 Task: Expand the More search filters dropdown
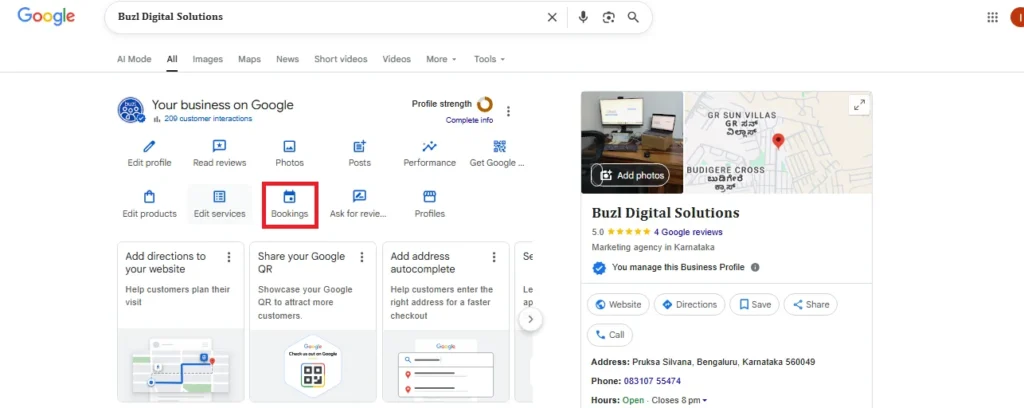coord(441,59)
